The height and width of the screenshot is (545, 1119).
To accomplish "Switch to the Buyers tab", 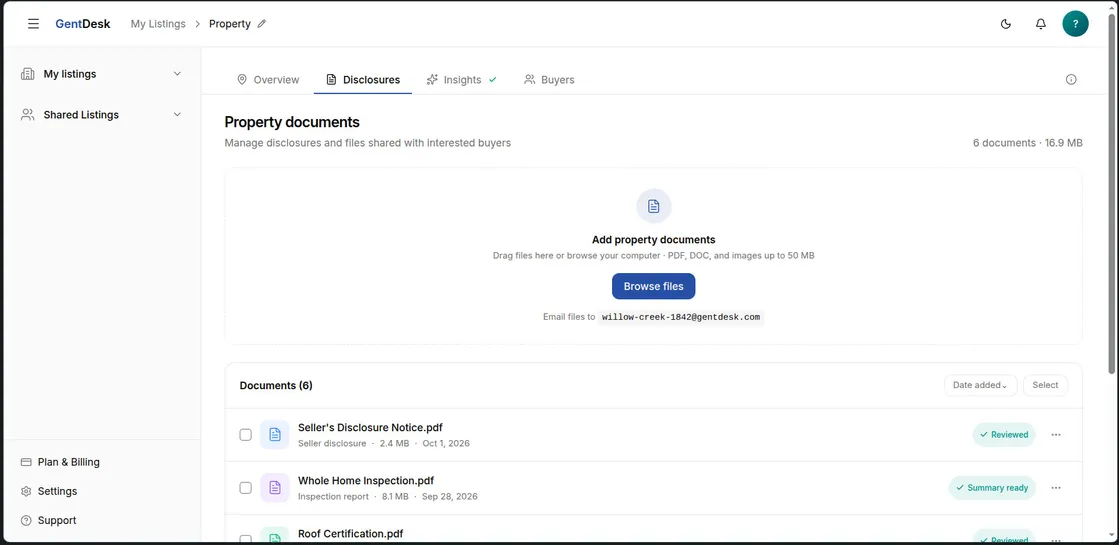I will coord(549,79).
